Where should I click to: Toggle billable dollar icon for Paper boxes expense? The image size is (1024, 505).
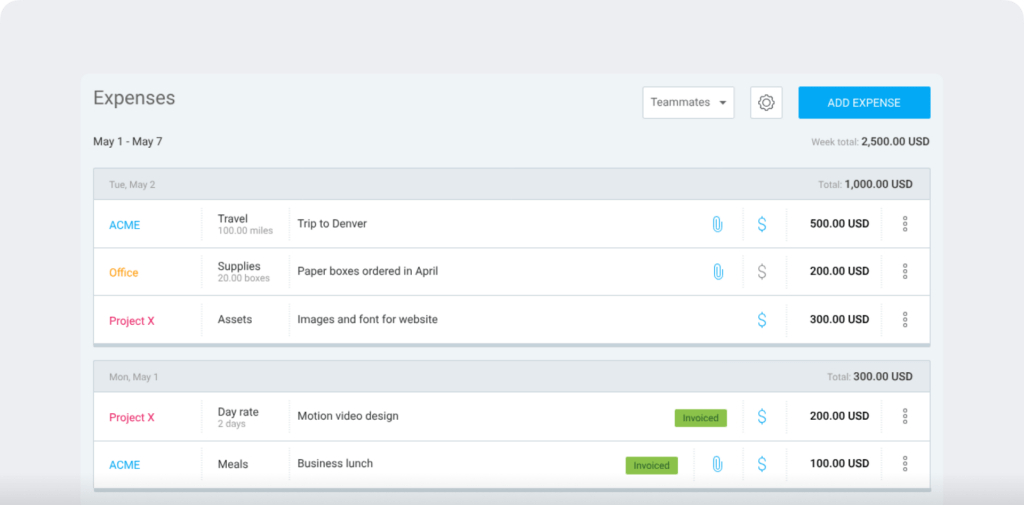761,272
